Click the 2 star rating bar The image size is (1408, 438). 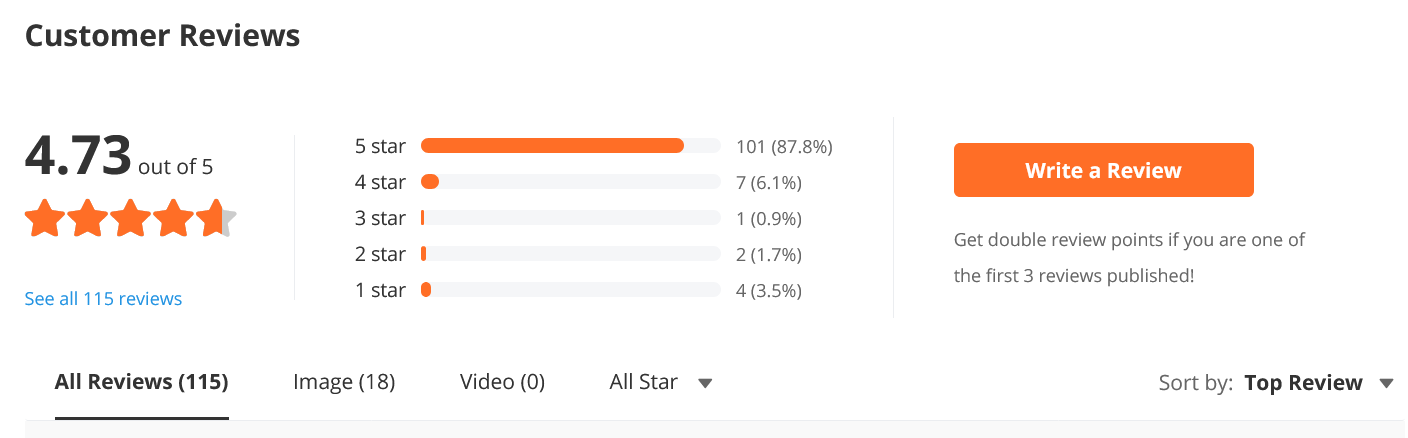click(x=571, y=254)
